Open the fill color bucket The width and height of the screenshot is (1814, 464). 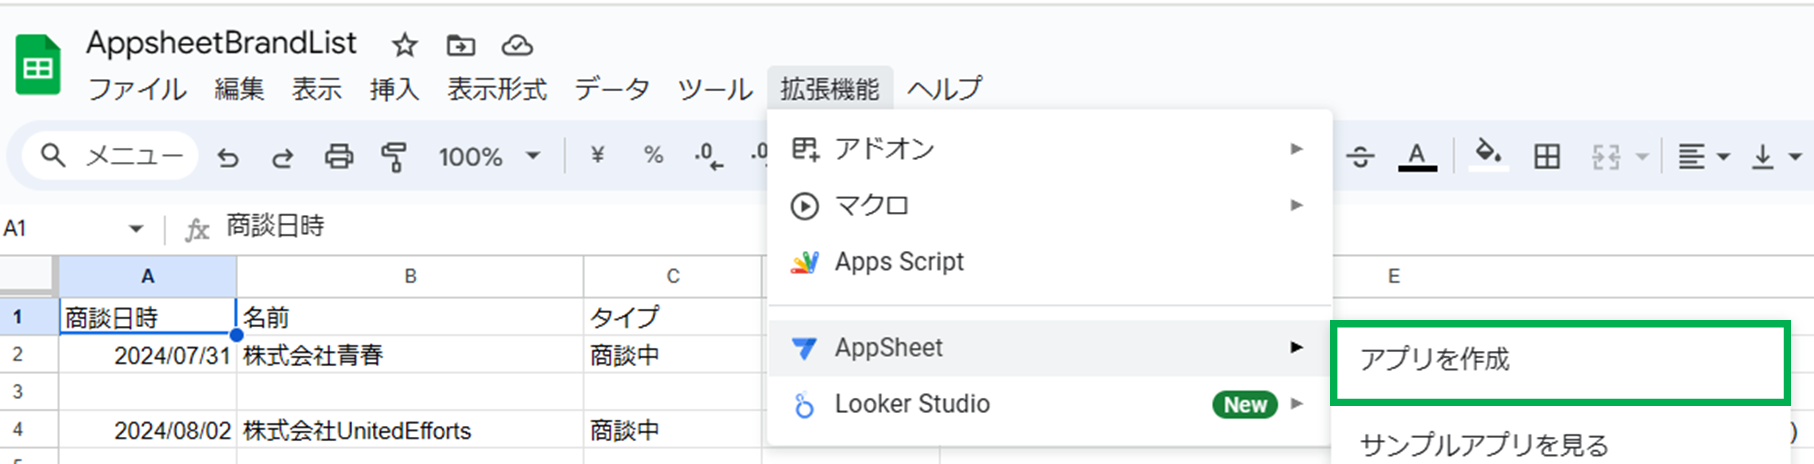pos(1488,155)
